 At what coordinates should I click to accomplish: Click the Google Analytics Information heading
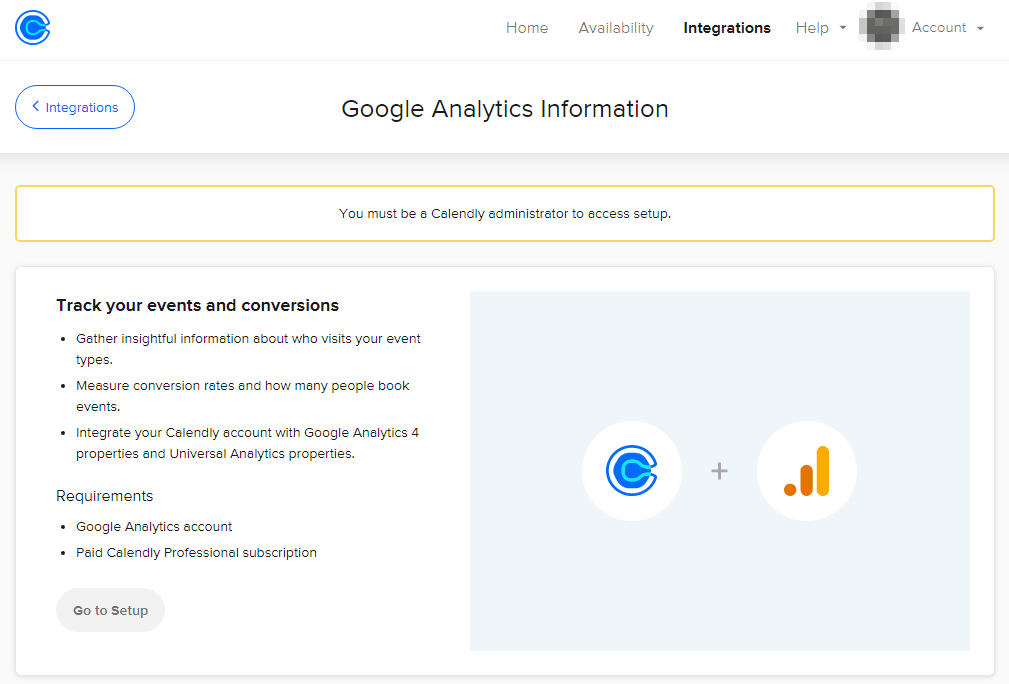504,109
